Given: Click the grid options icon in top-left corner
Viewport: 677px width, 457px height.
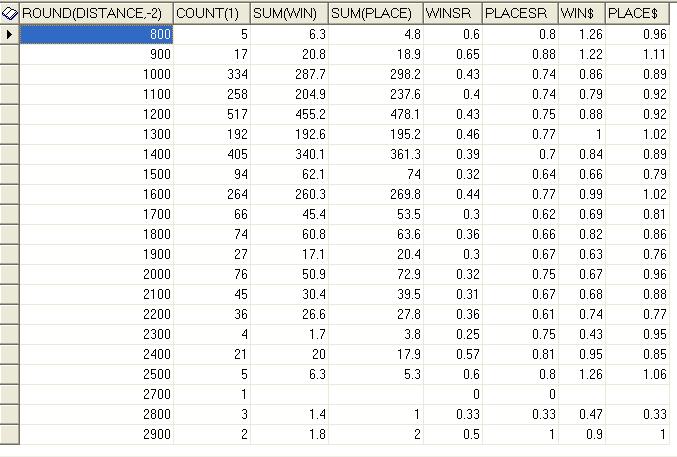Looking at the screenshot, I should 11,14.
